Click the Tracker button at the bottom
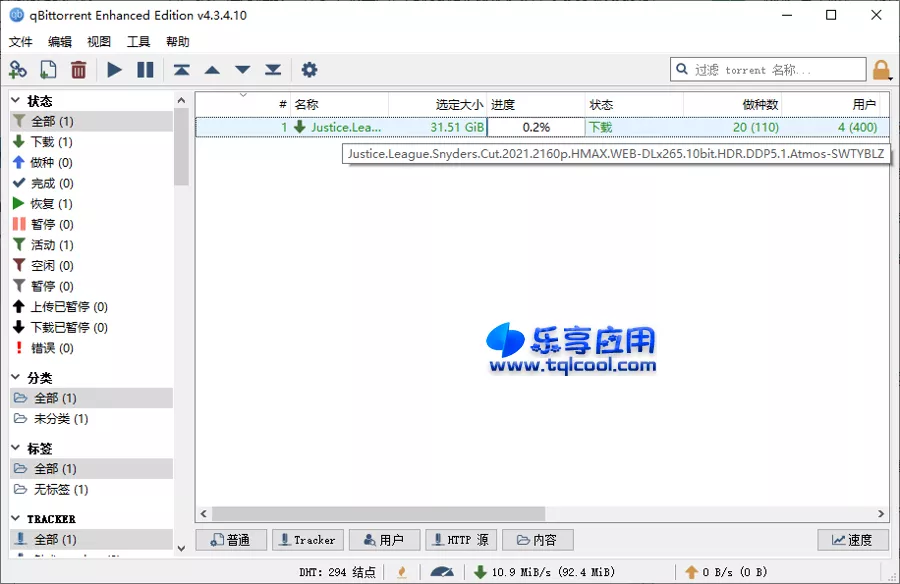The height and width of the screenshot is (584, 900). coord(307,539)
